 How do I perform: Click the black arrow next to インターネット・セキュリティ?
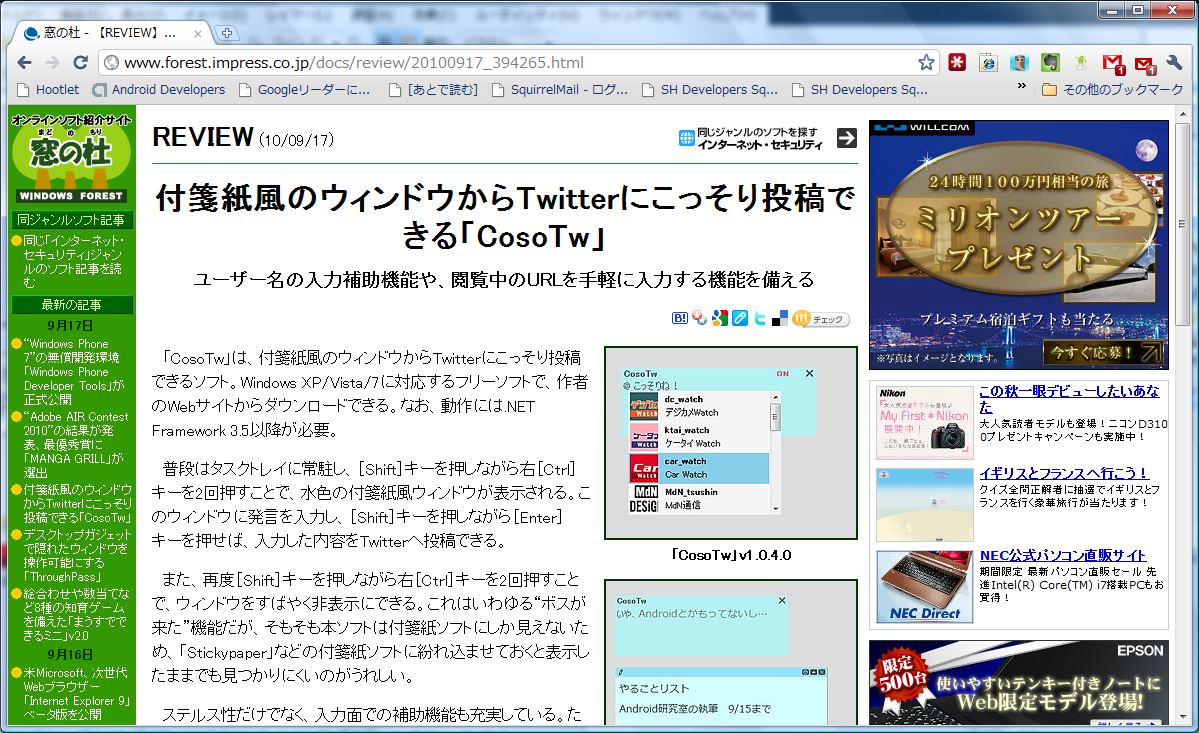pyautogui.click(x=846, y=138)
